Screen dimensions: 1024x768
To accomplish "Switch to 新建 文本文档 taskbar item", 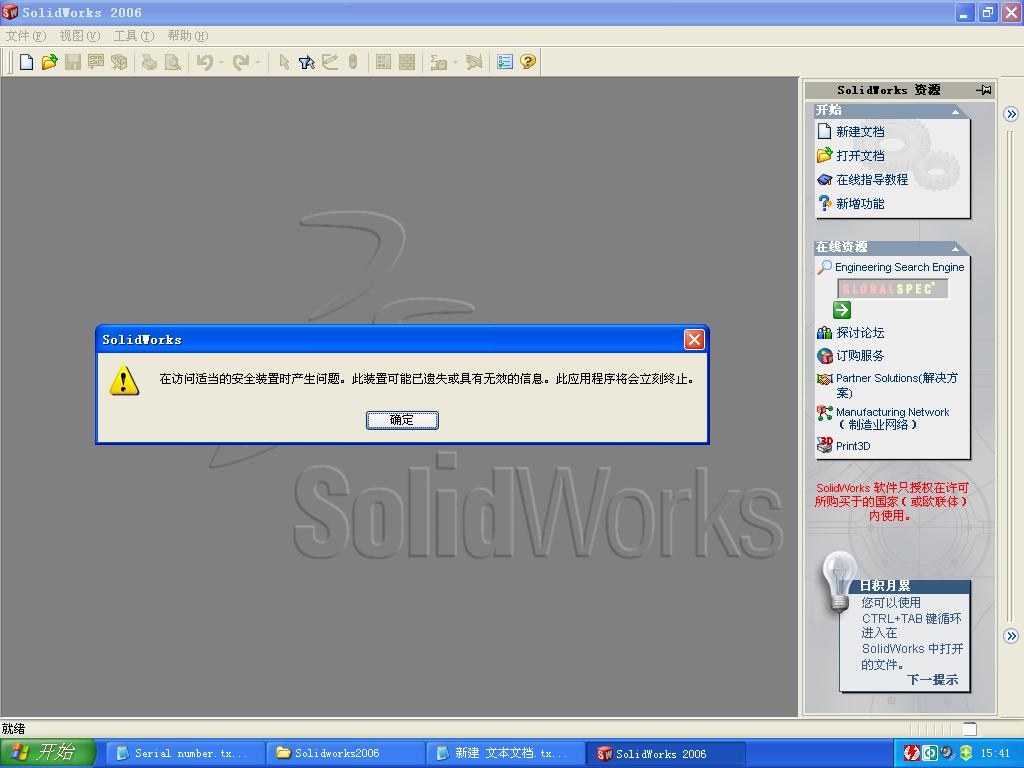I will click(506, 754).
